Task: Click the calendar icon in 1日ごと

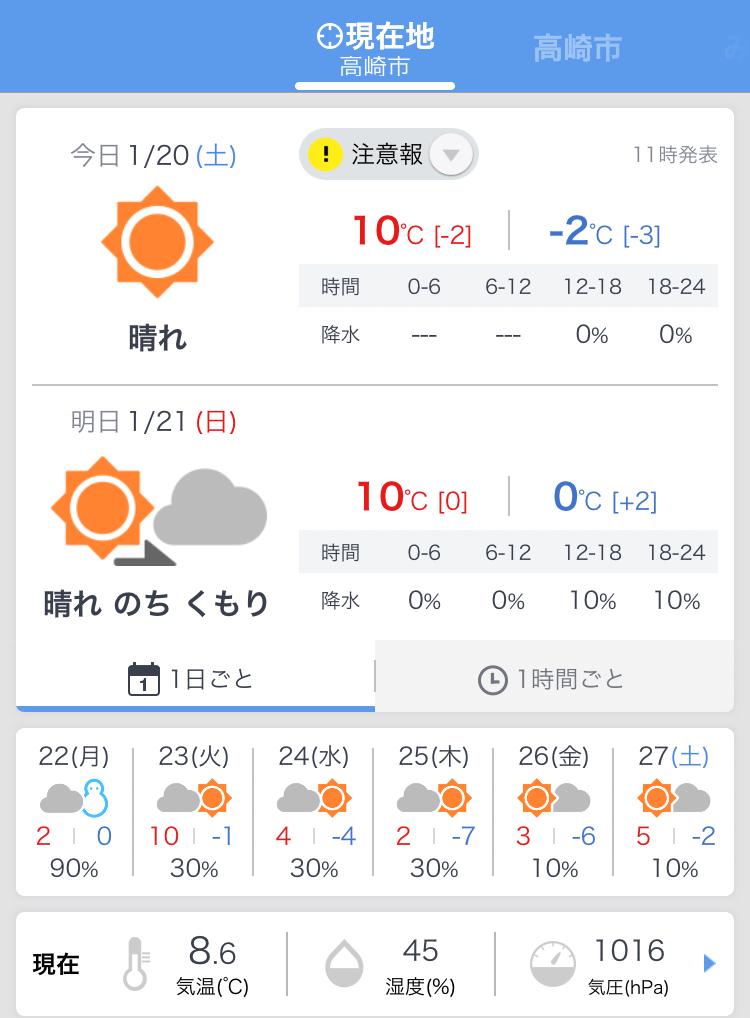Action: point(144,679)
